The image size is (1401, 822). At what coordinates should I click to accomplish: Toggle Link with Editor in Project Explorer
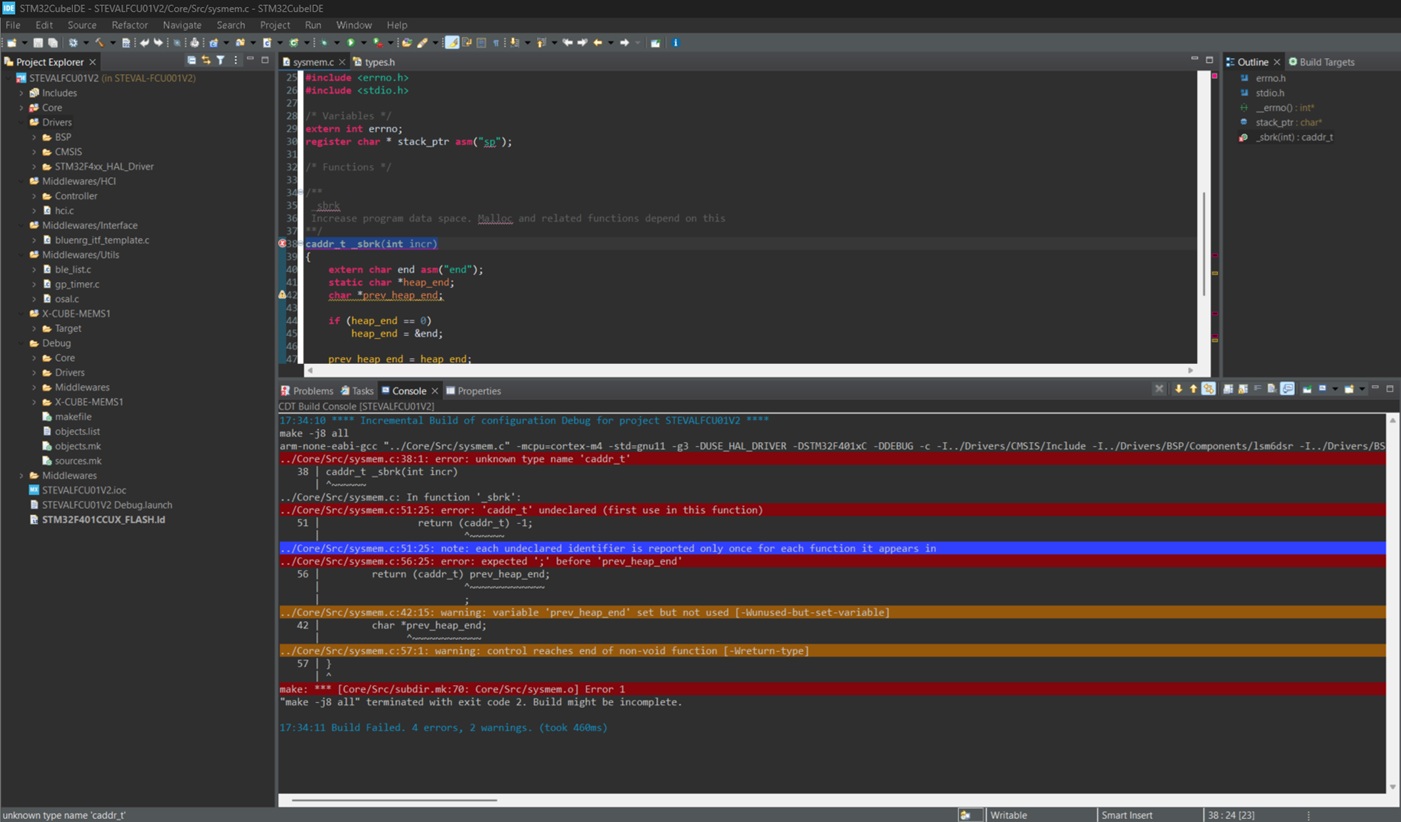(206, 61)
